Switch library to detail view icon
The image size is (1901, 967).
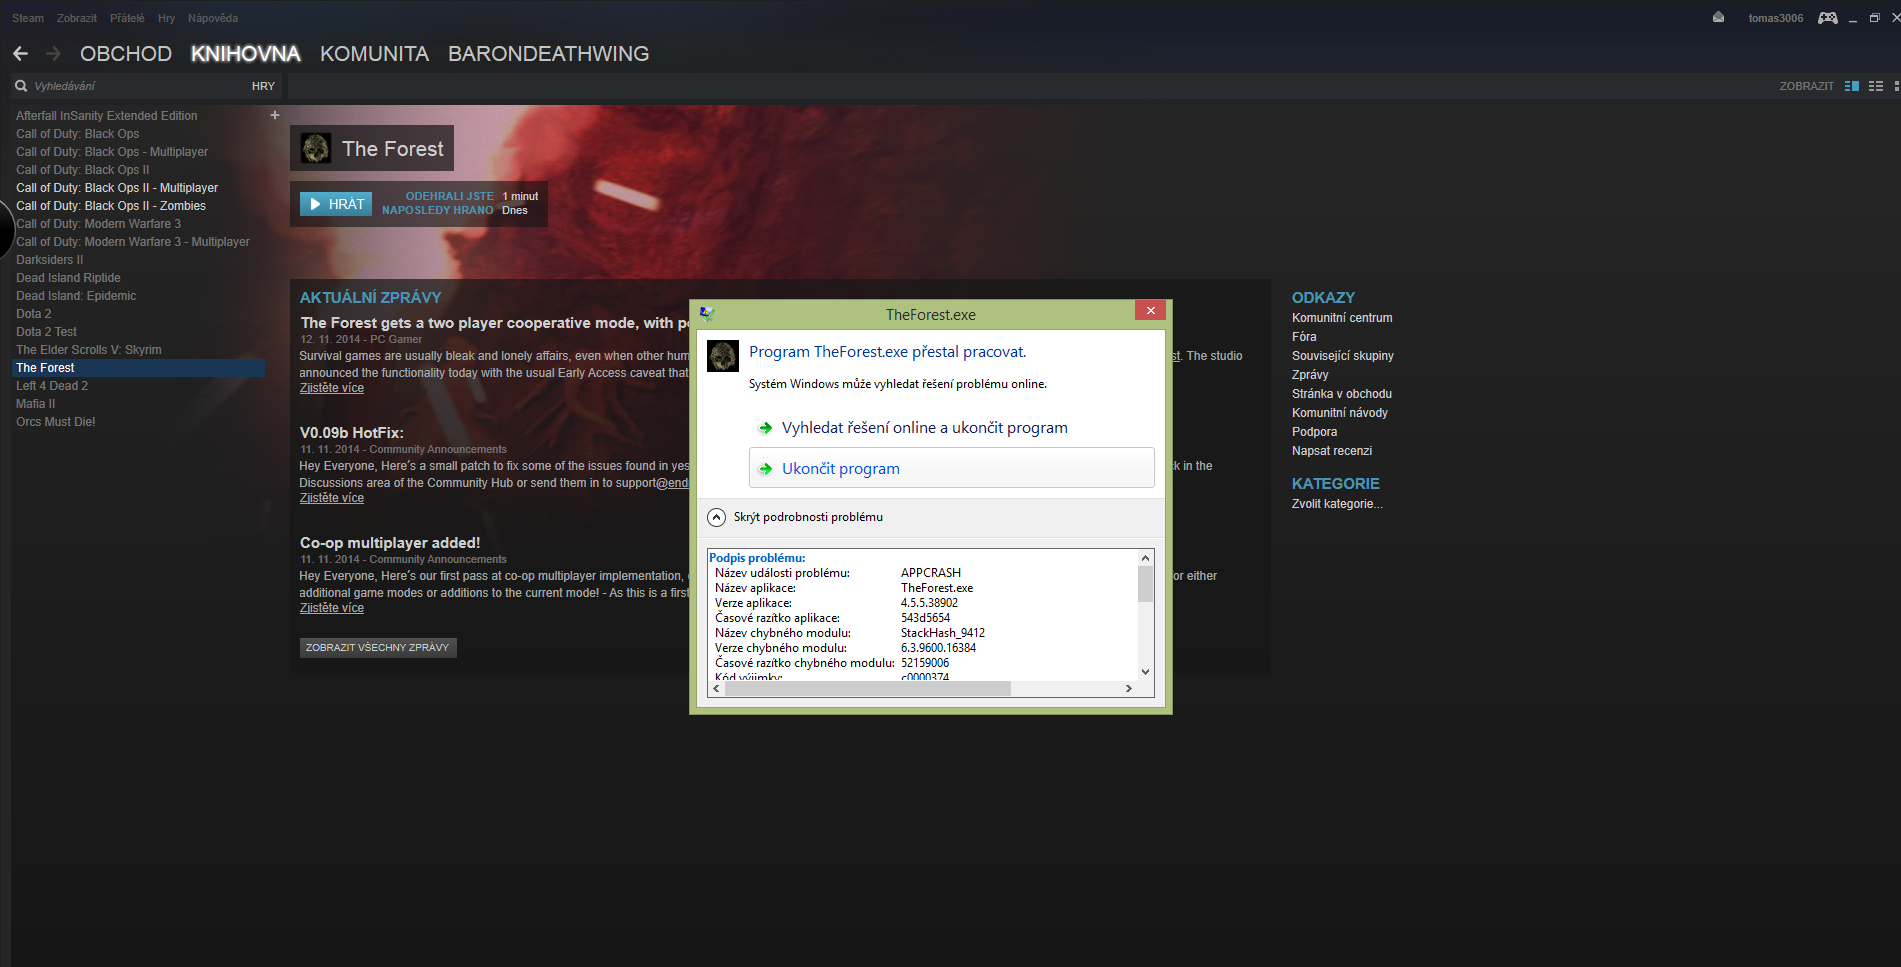(1852, 86)
